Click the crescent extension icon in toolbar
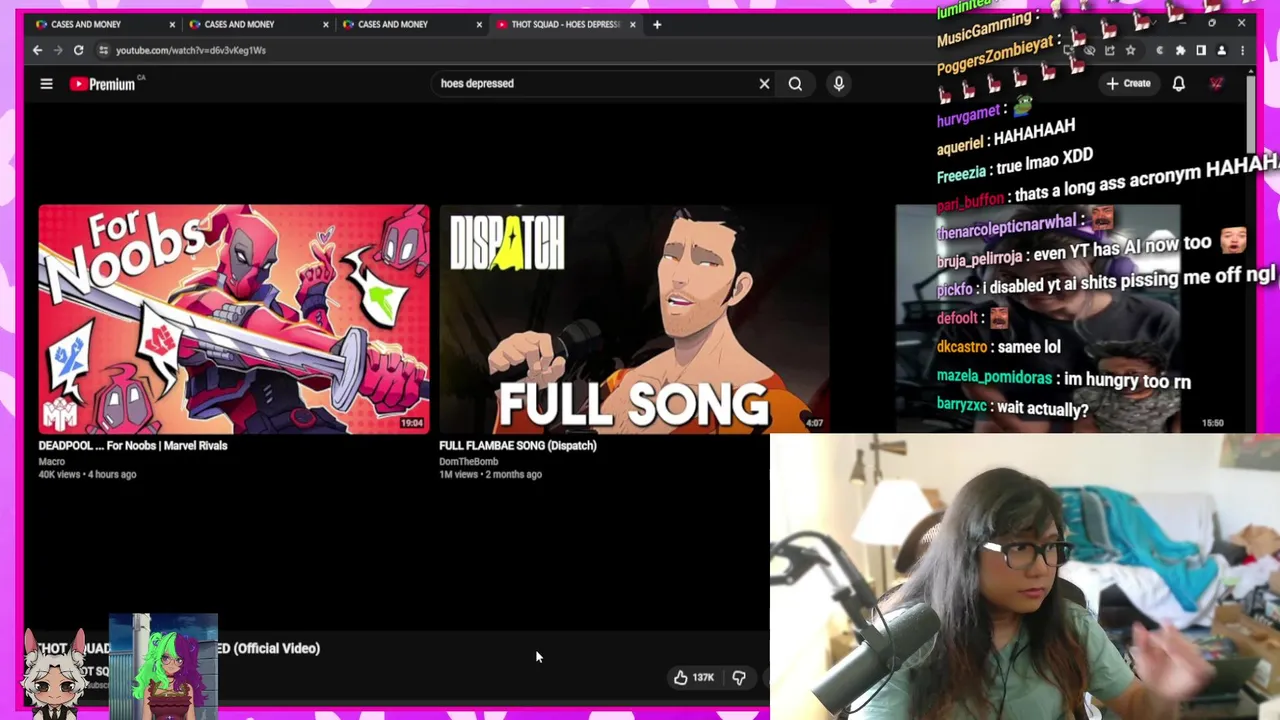The image size is (1280, 720). coord(1159,50)
